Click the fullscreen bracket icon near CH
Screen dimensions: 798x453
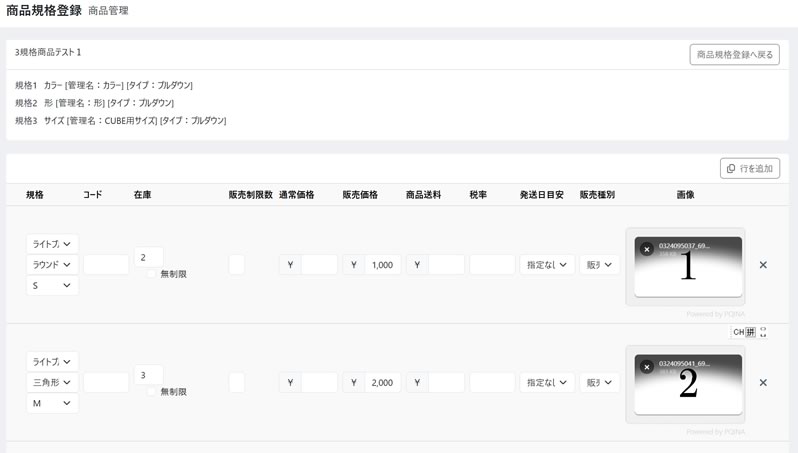(x=763, y=332)
